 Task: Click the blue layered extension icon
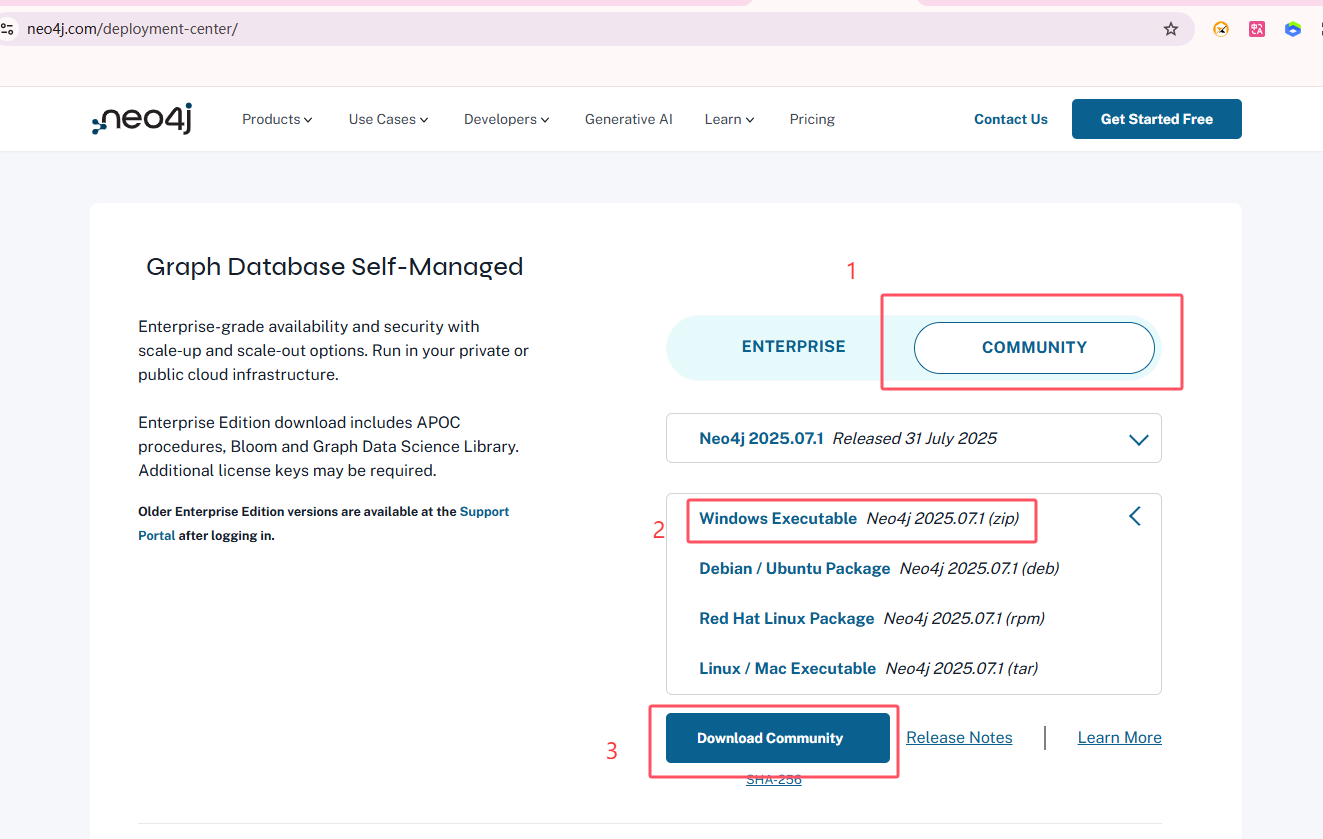pos(1293,29)
